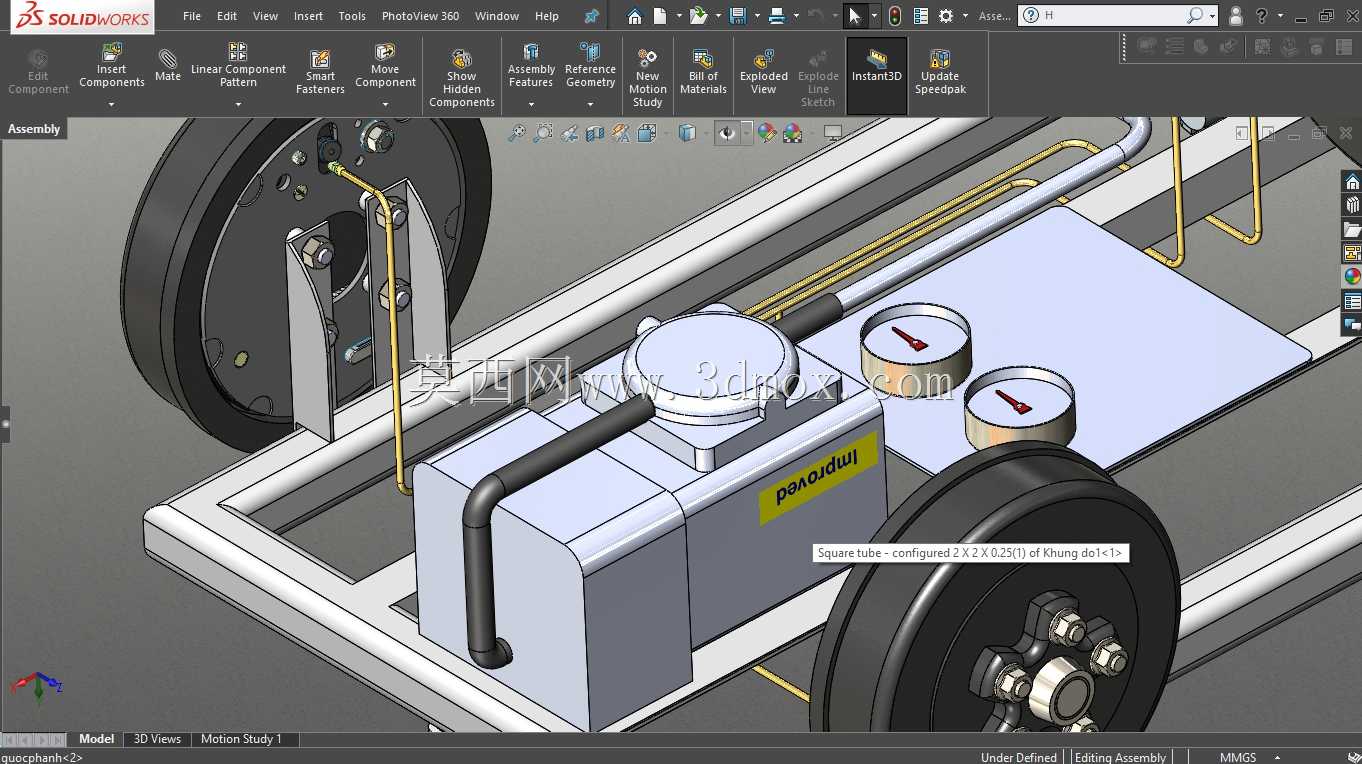Expand Assembly Features dropdown arrow
Image resolution: width=1362 pixels, height=764 pixels.
531,104
